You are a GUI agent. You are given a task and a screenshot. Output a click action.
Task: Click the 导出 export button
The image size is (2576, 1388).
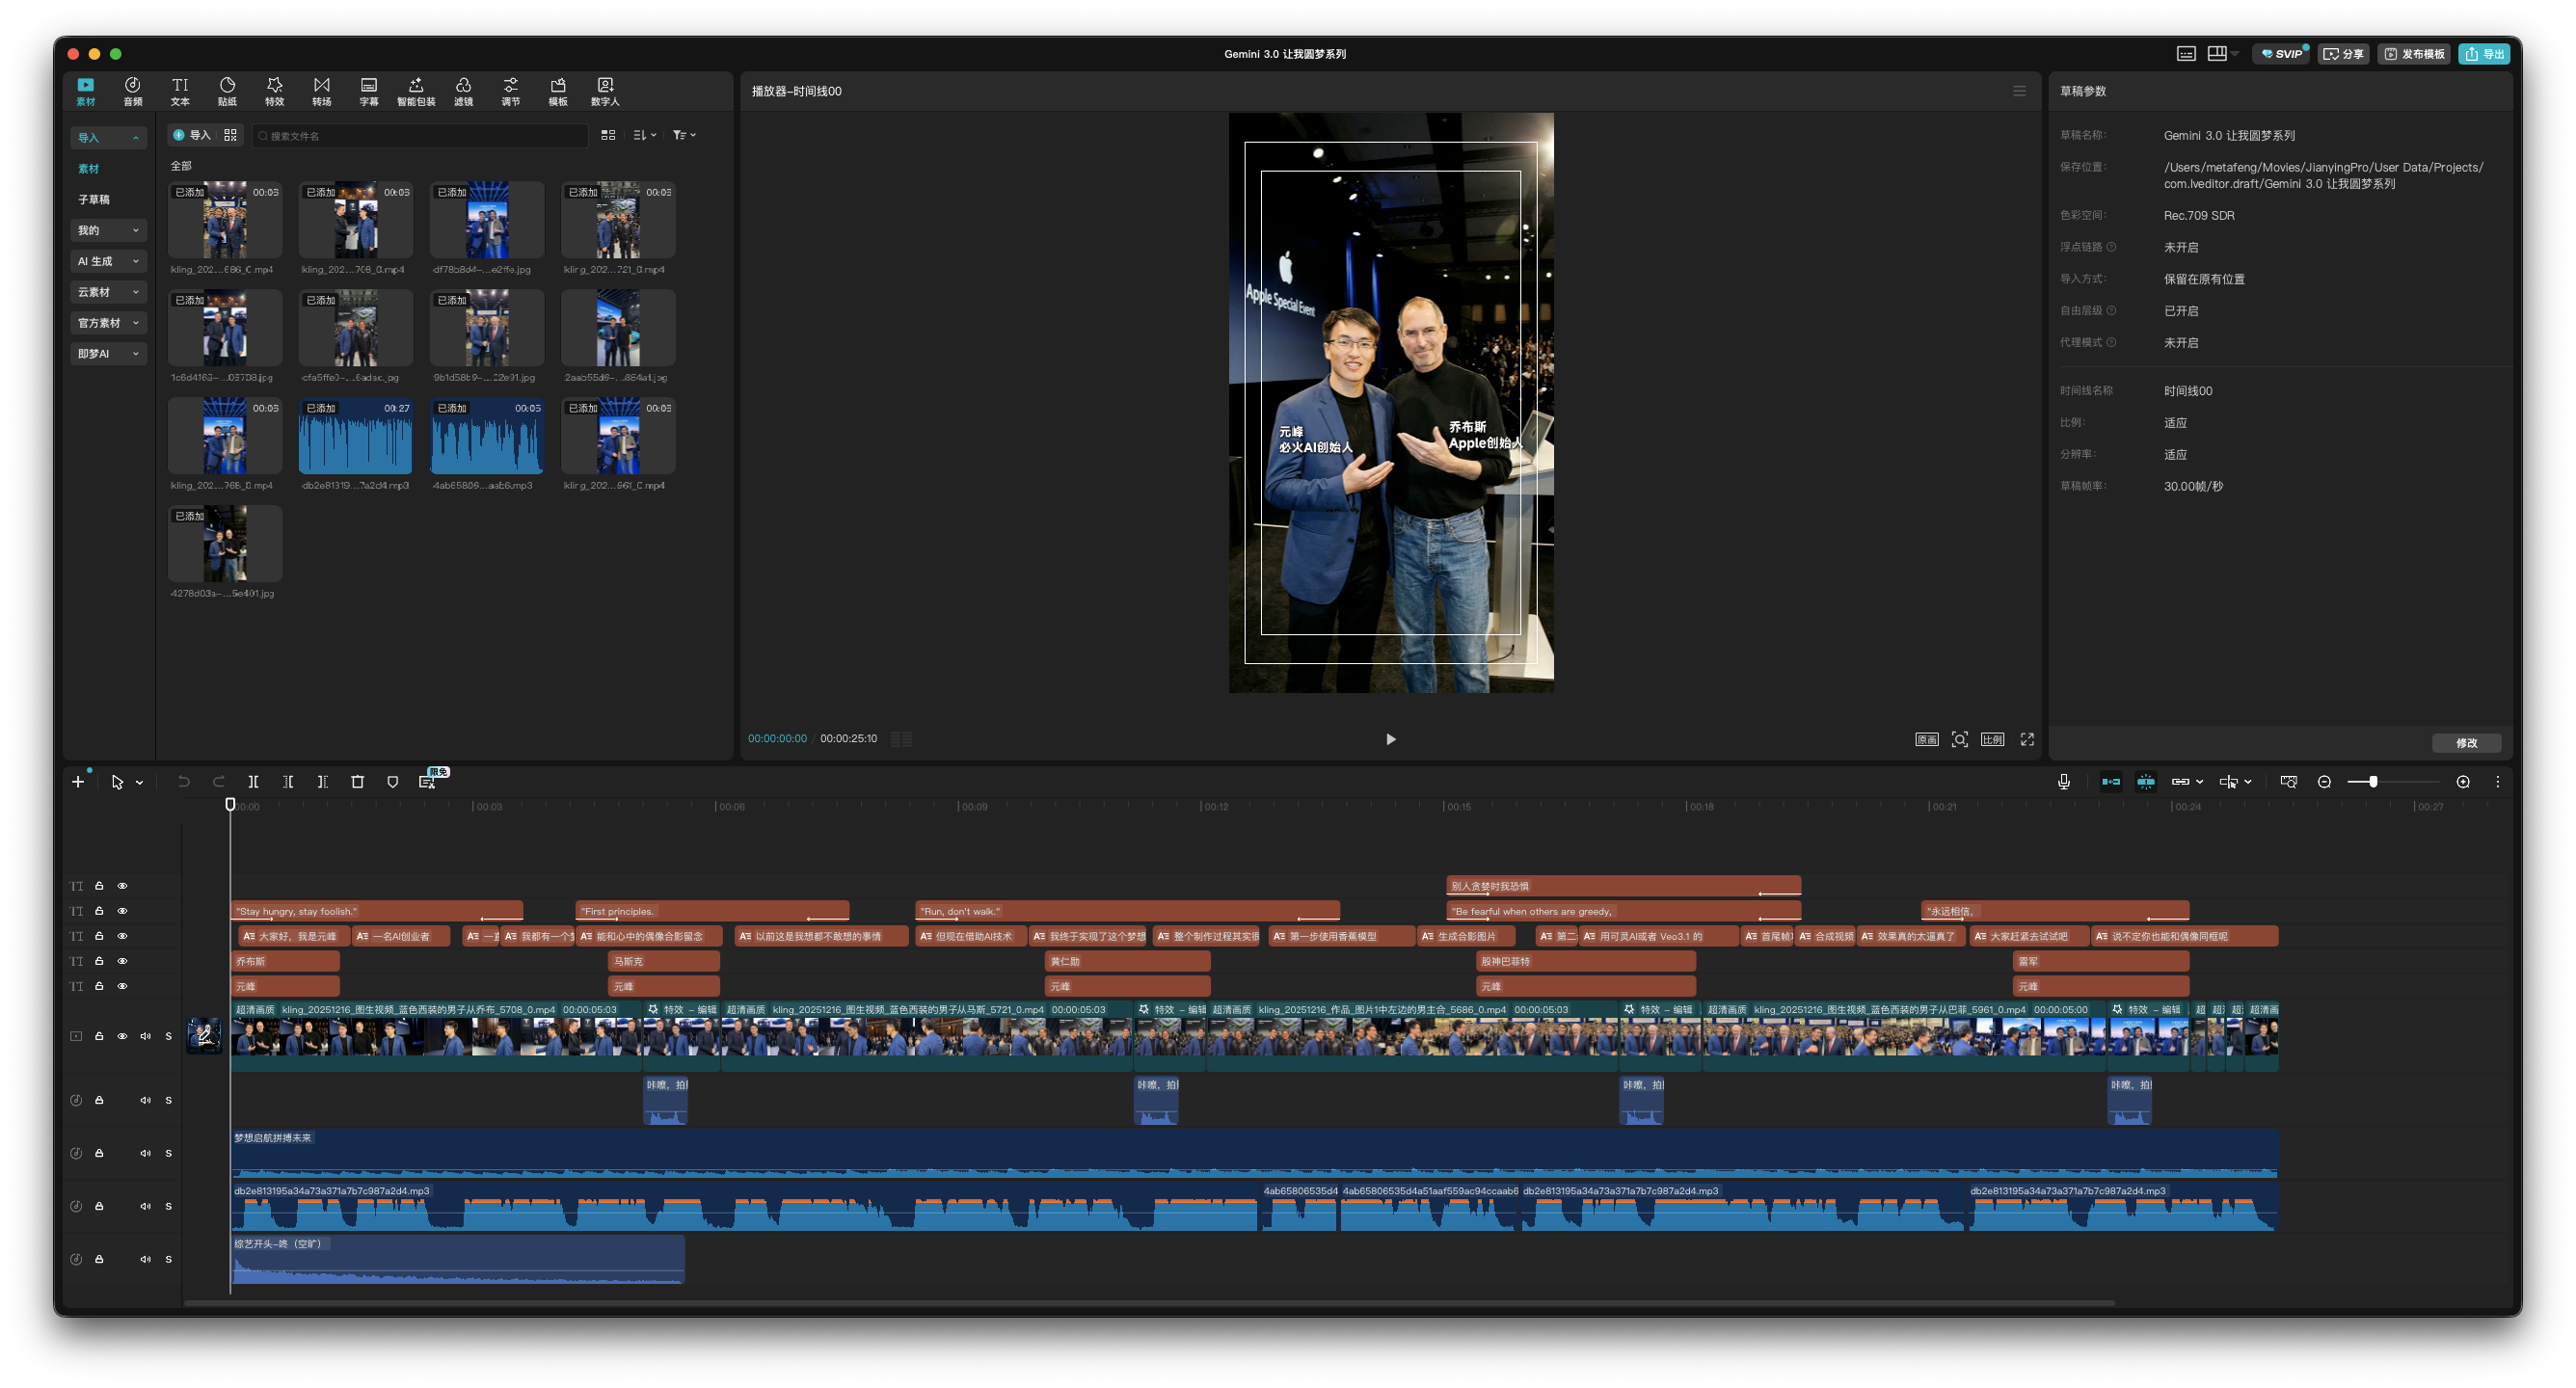(x=2484, y=54)
